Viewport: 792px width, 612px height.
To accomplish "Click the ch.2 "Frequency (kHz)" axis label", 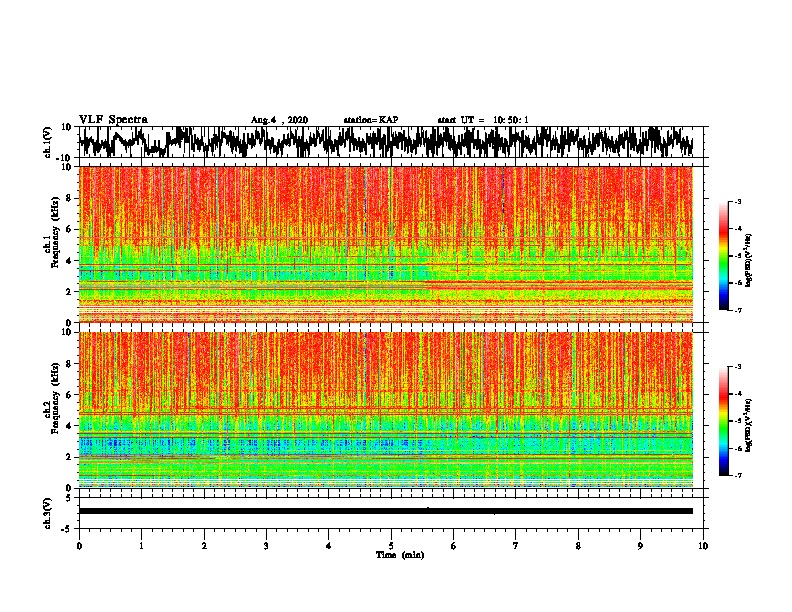I will pos(55,398).
